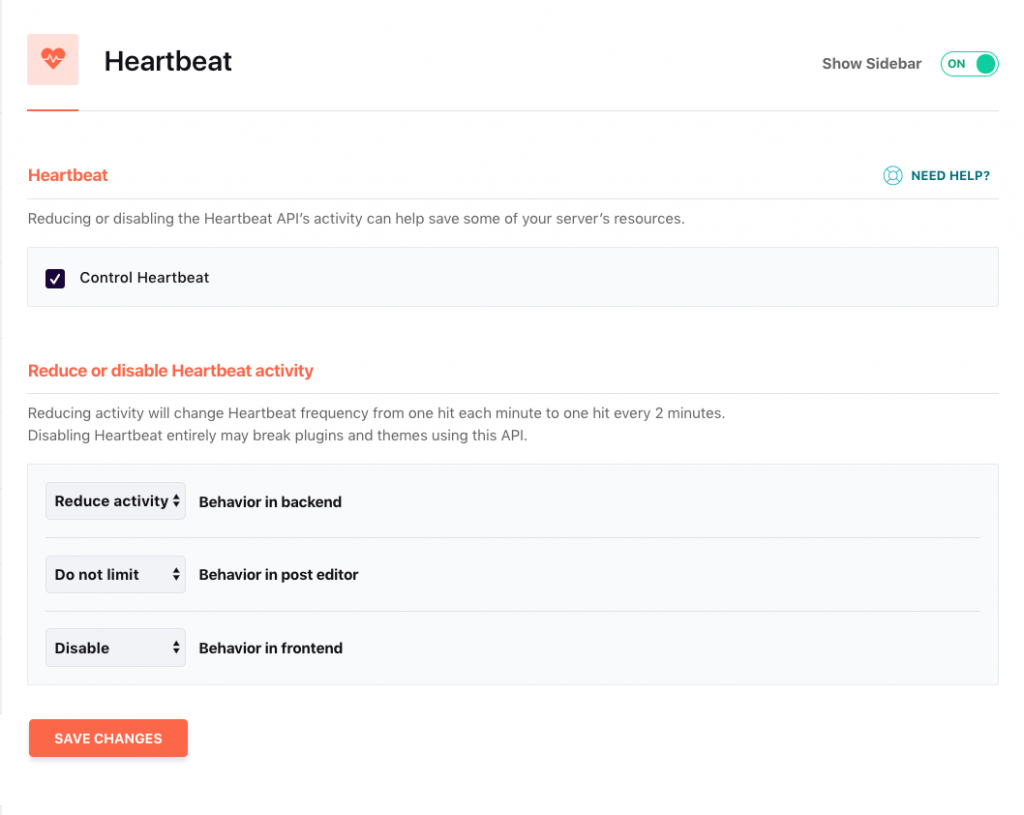Open the Behavior in backend dropdown
The height and width of the screenshot is (815, 1024).
(x=116, y=501)
